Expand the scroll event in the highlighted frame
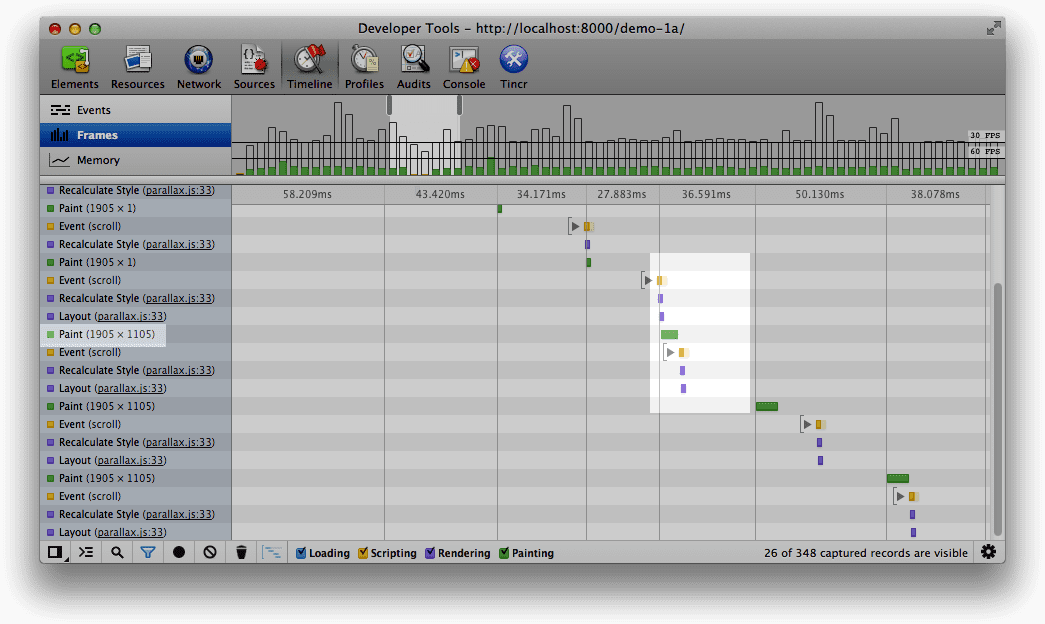This screenshot has width=1045, height=624. point(648,281)
